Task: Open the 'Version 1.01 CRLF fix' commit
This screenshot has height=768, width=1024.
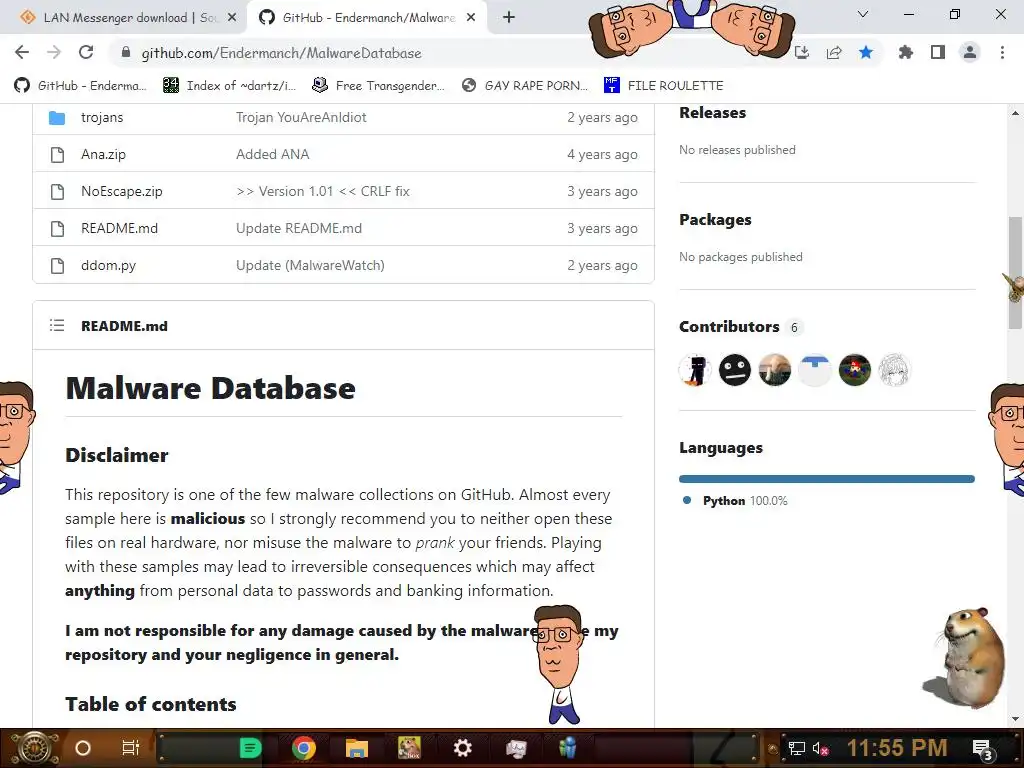Action: click(323, 191)
